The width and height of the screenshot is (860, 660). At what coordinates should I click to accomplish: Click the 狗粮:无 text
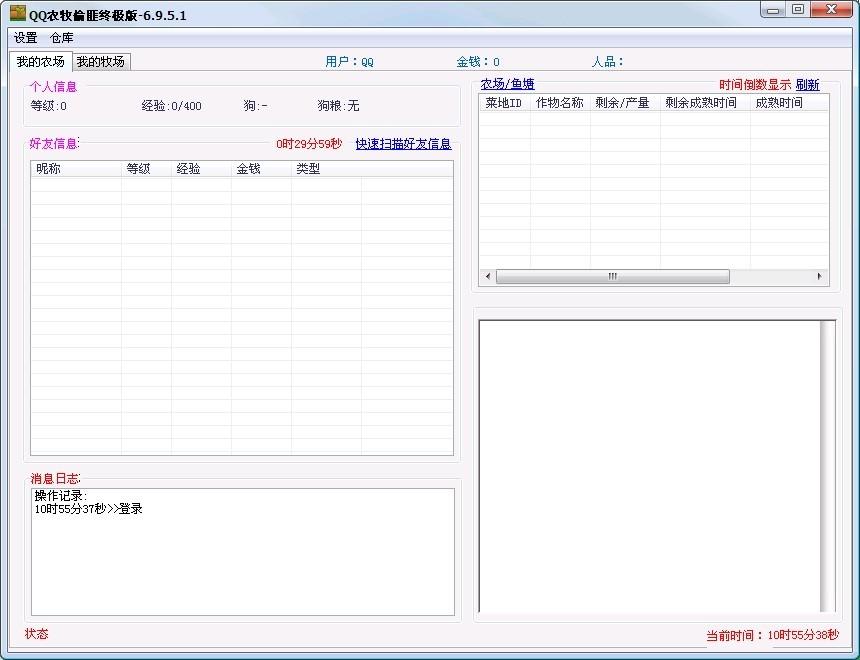[338, 106]
